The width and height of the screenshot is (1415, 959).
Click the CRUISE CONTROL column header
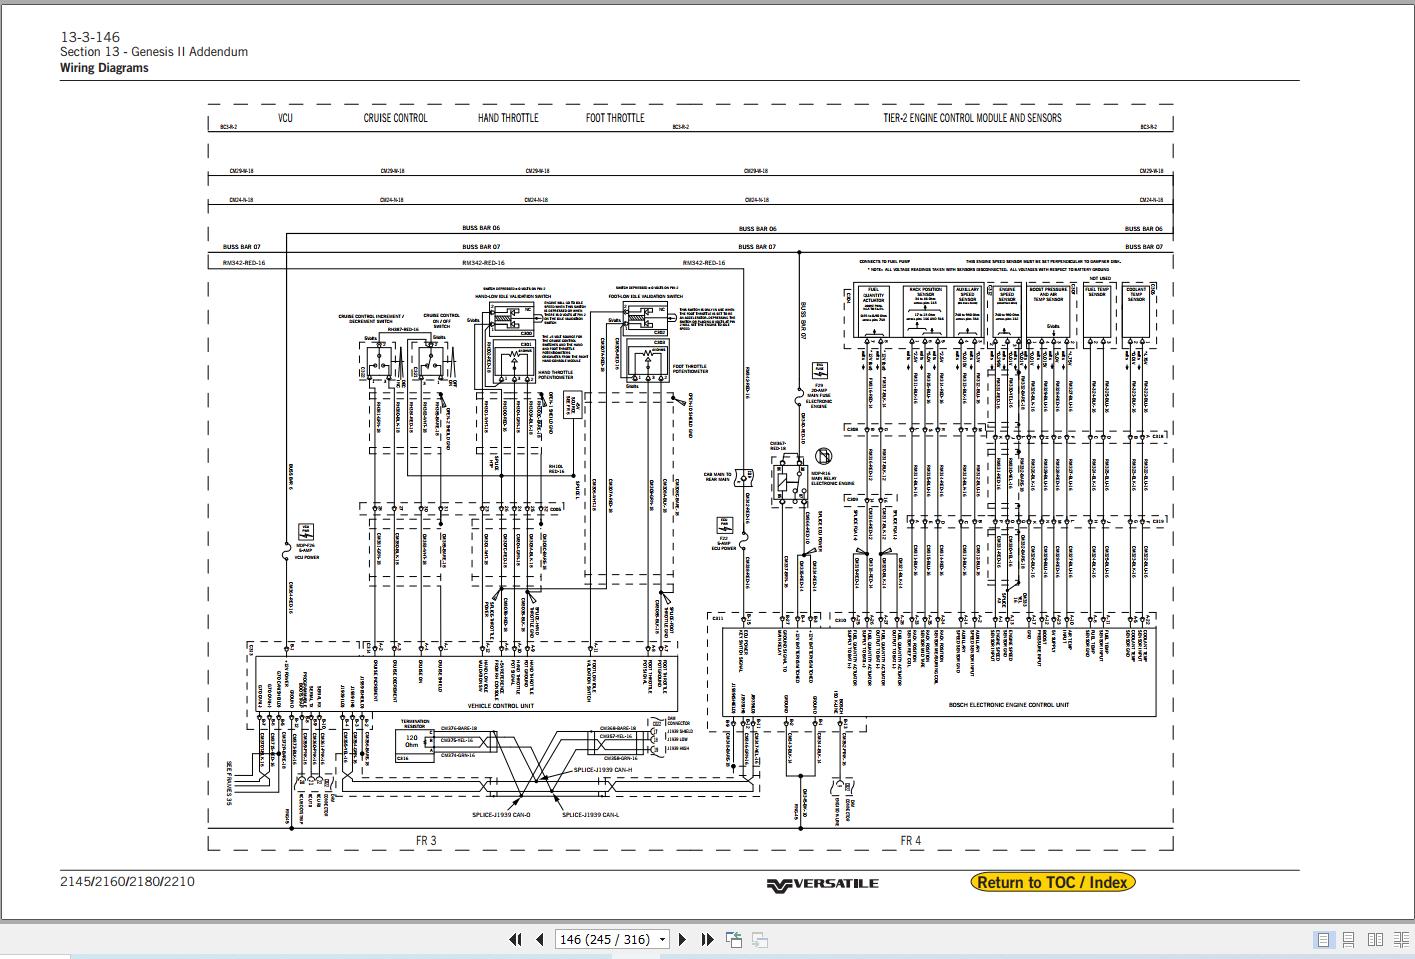tap(395, 118)
